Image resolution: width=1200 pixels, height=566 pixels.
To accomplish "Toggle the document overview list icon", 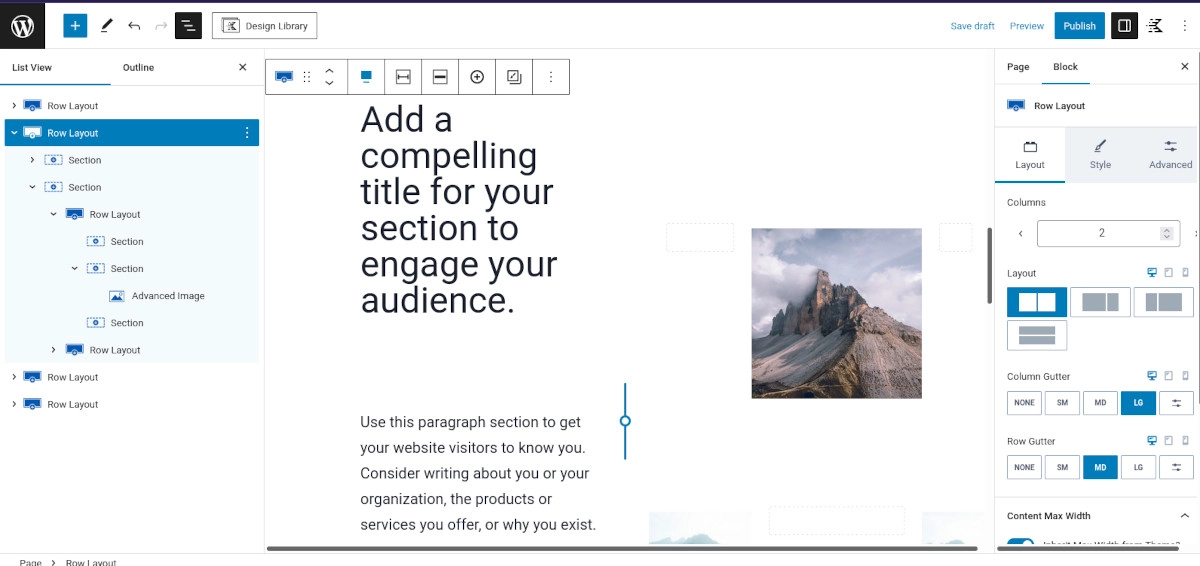I will [x=188, y=26].
